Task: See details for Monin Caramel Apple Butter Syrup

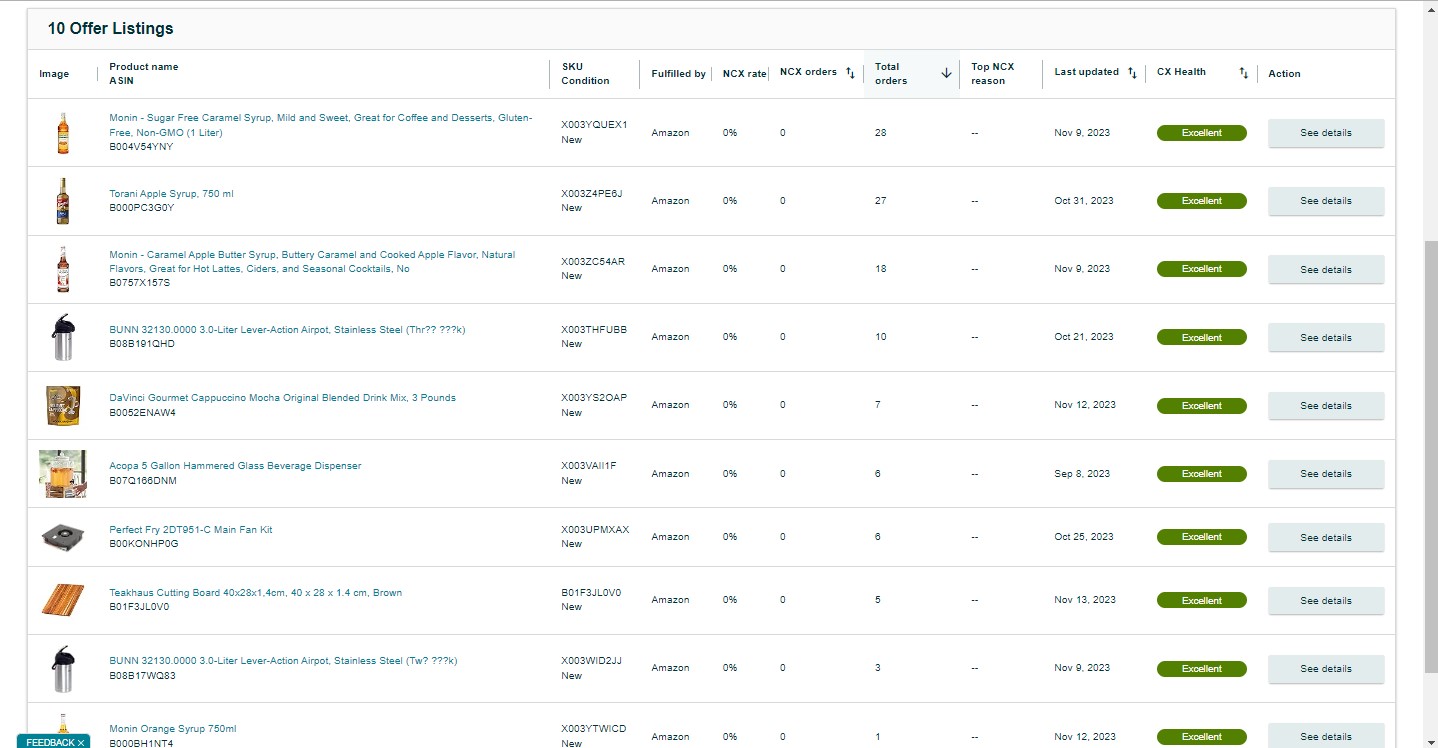Action: pos(1326,269)
